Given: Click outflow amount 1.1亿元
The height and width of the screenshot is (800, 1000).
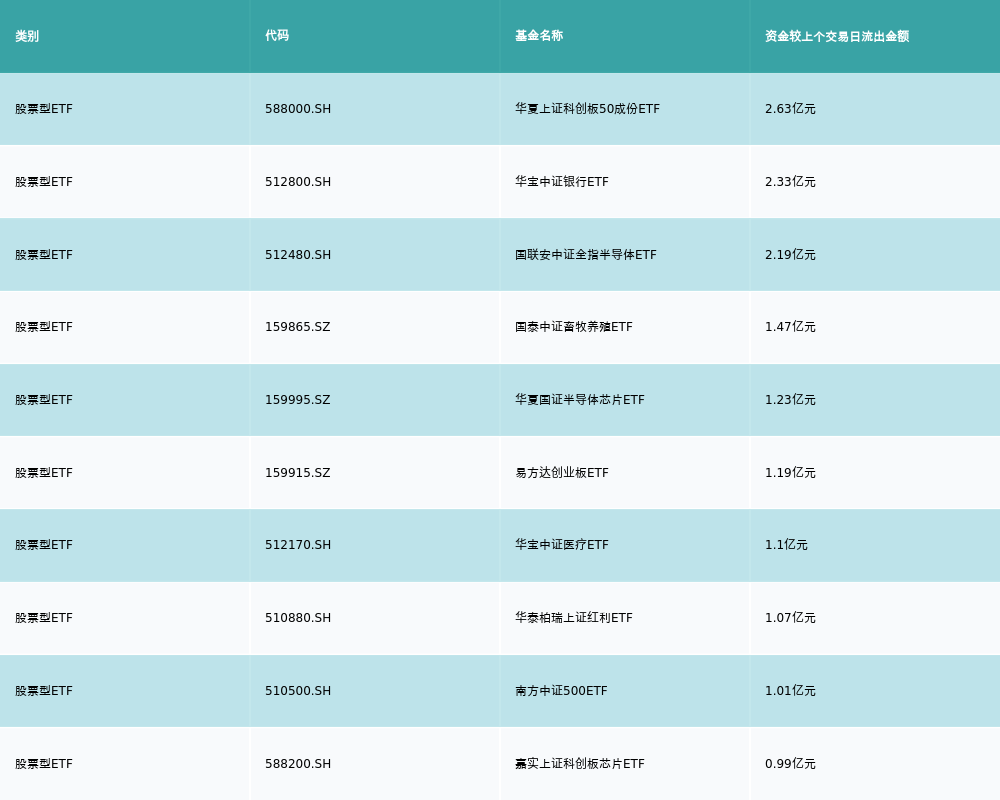Looking at the screenshot, I should click(786, 545).
